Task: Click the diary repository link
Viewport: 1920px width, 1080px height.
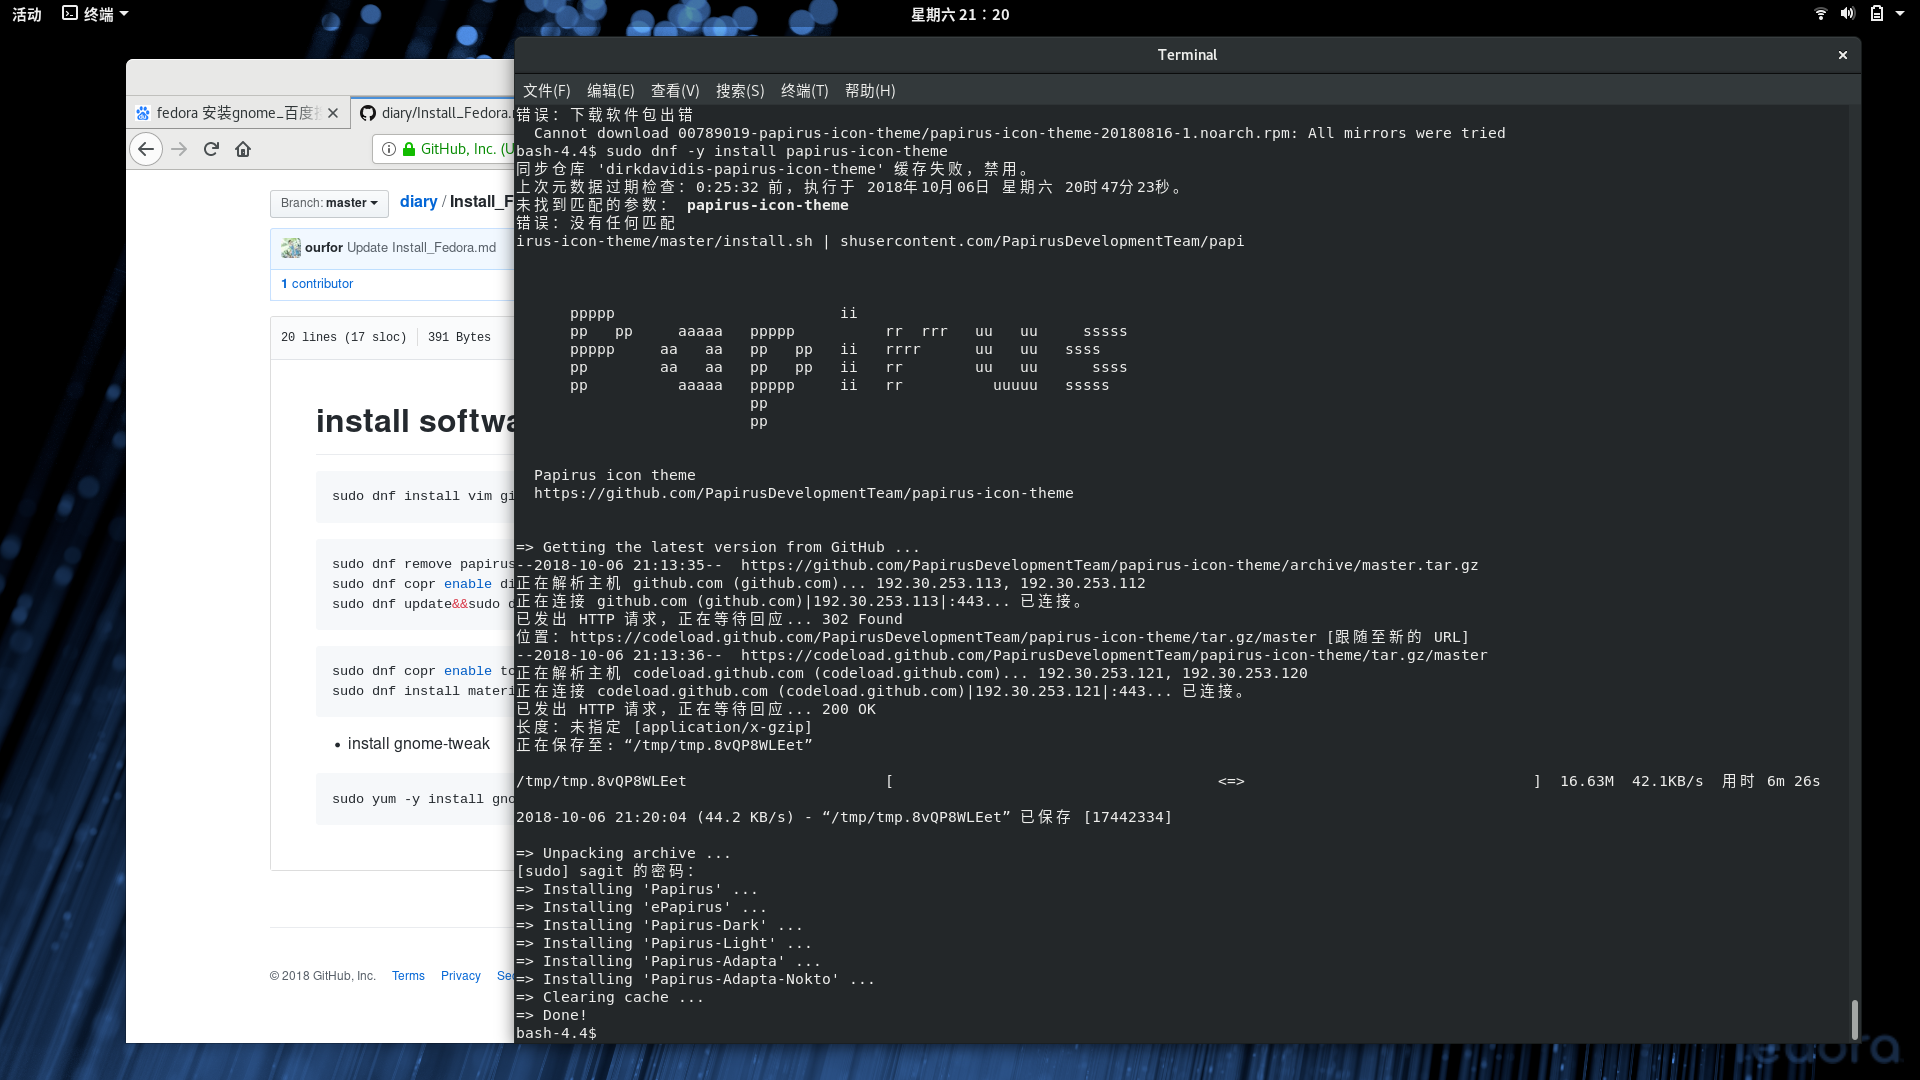Action: click(x=418, y=202)
